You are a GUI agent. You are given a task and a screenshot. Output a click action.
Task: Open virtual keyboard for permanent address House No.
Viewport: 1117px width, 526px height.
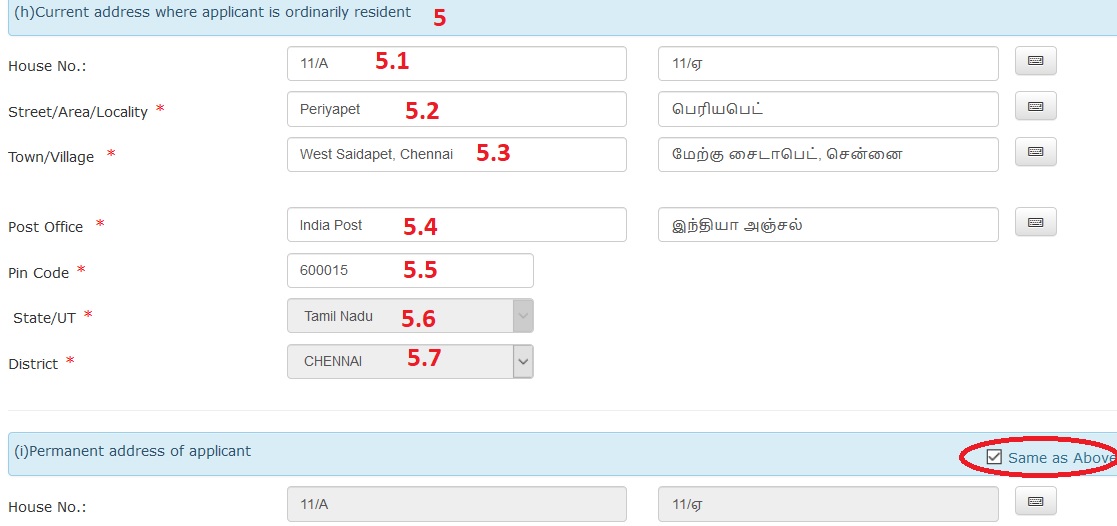(x=1035, y=501)
